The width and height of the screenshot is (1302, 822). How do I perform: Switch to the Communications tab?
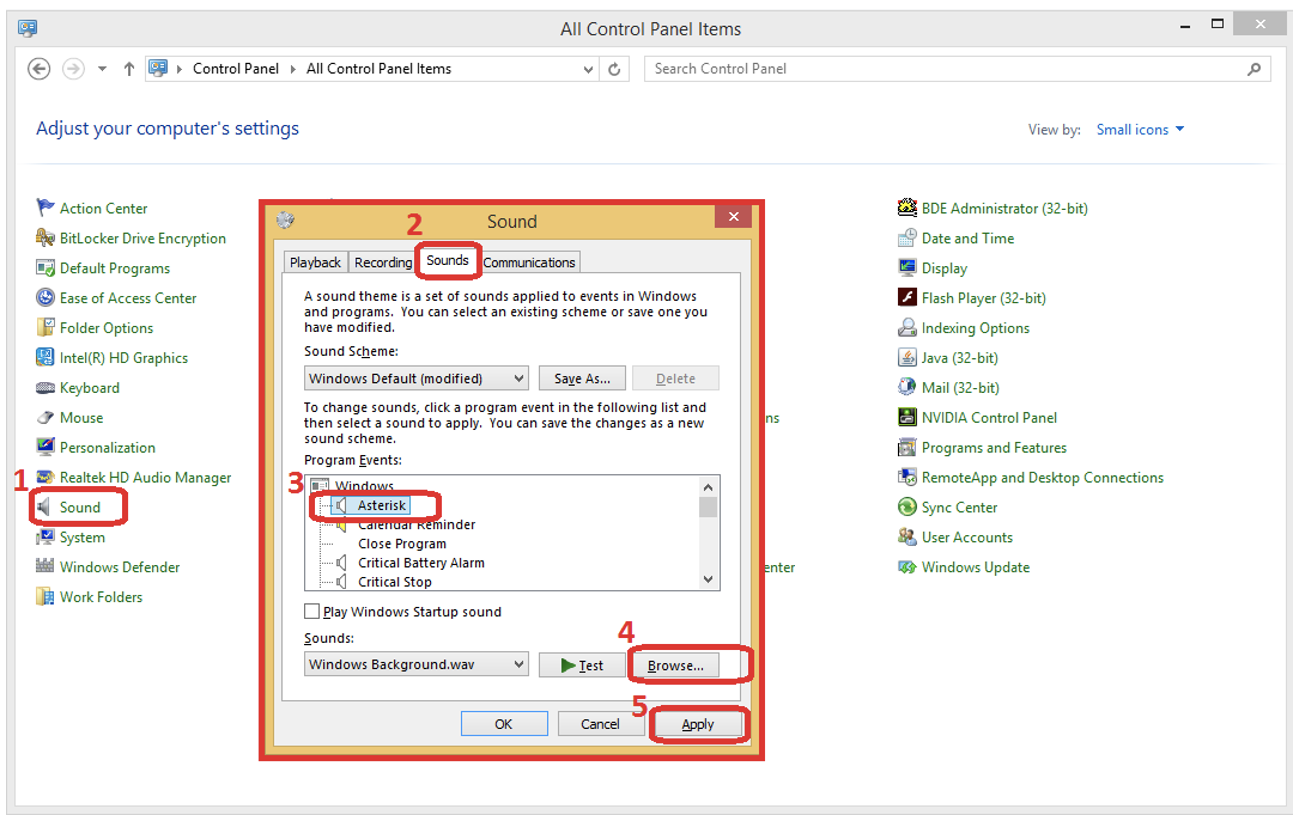point(528,261)
